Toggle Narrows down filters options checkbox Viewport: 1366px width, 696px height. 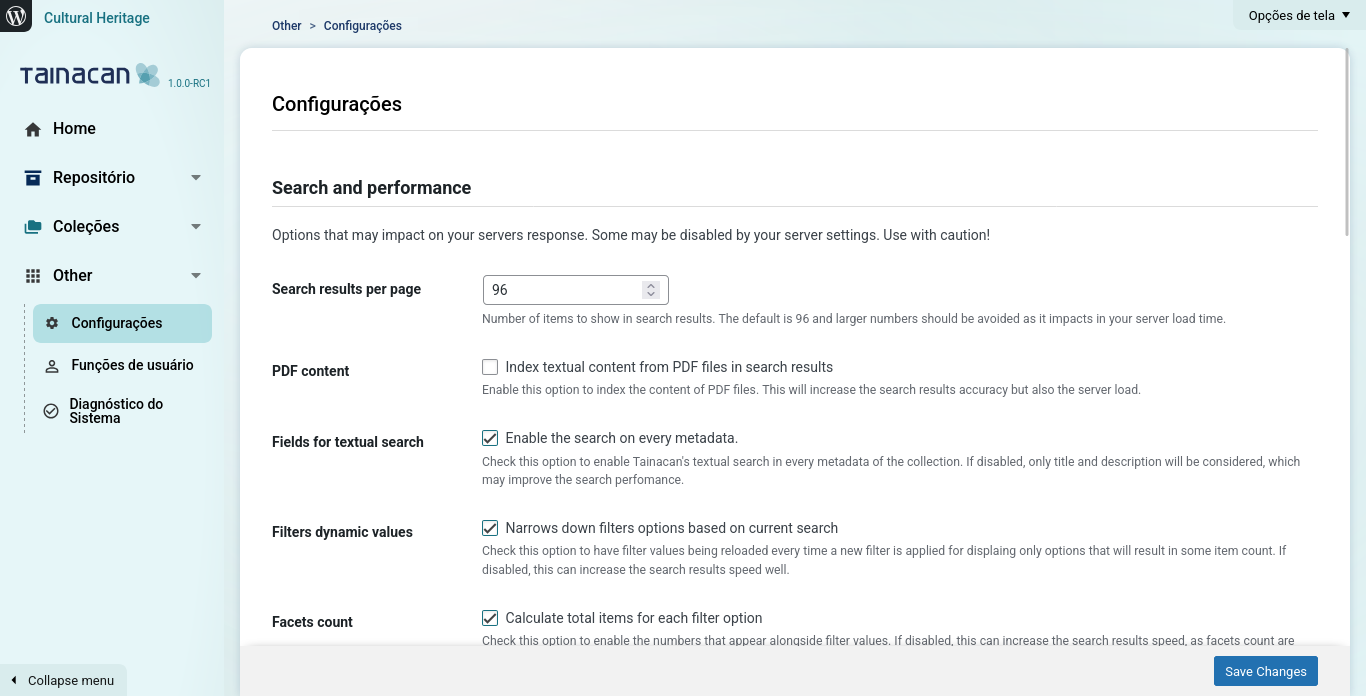pyautogui.click(x=490, y=528)
